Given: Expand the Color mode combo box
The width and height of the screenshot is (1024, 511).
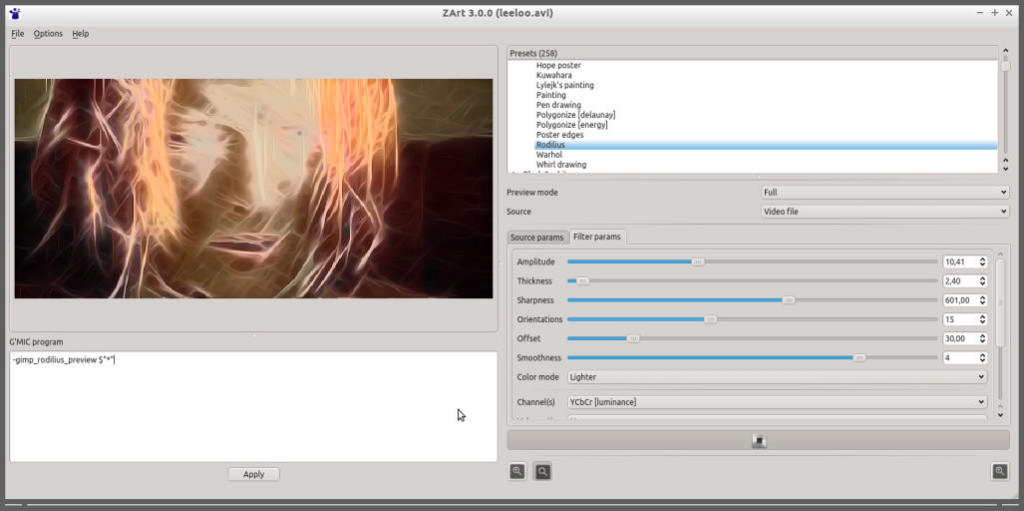Looking at the screenshot, I should [x=776, y=377].
